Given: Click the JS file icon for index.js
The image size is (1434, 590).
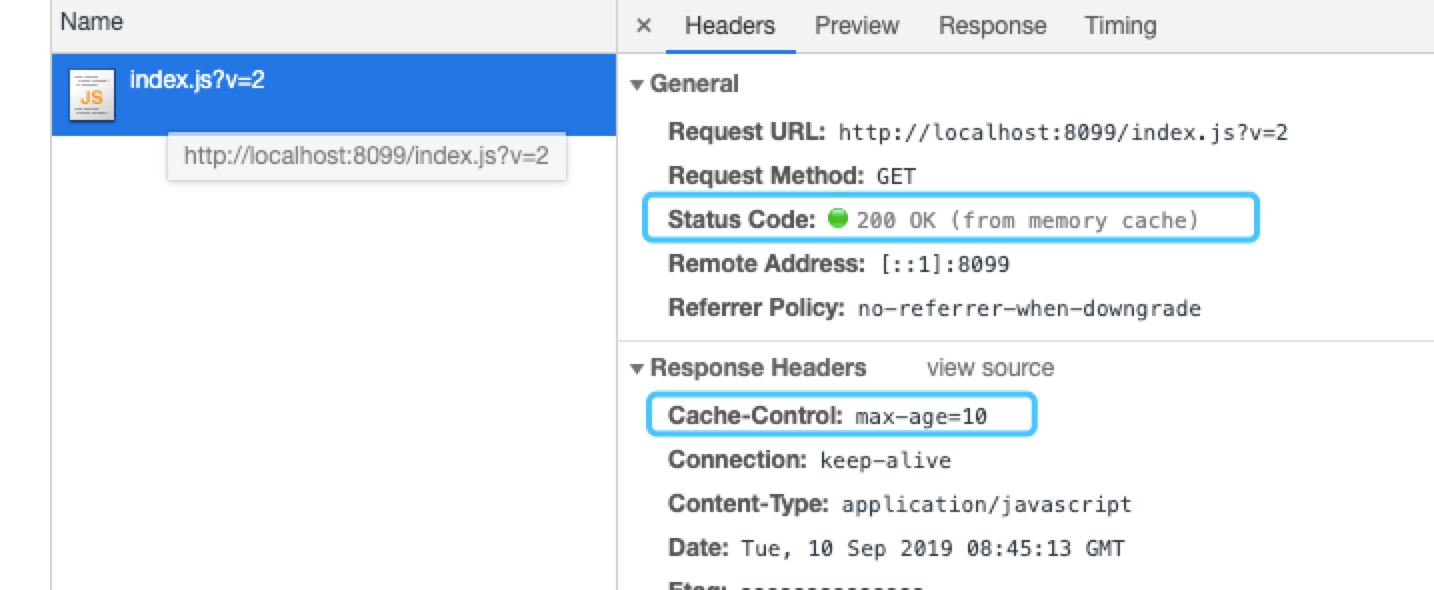Looking at the screenshot, I should click(x=91, y=96).
